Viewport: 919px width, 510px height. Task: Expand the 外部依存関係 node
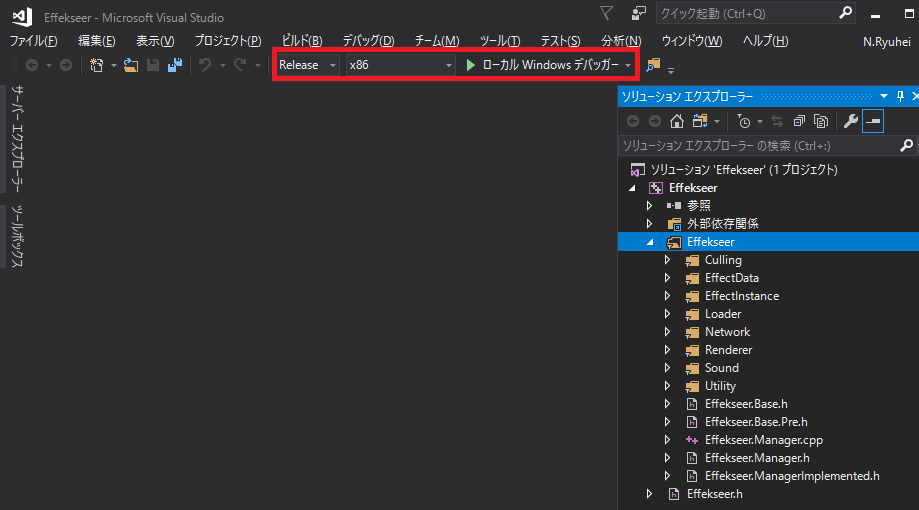click(649, 224)
